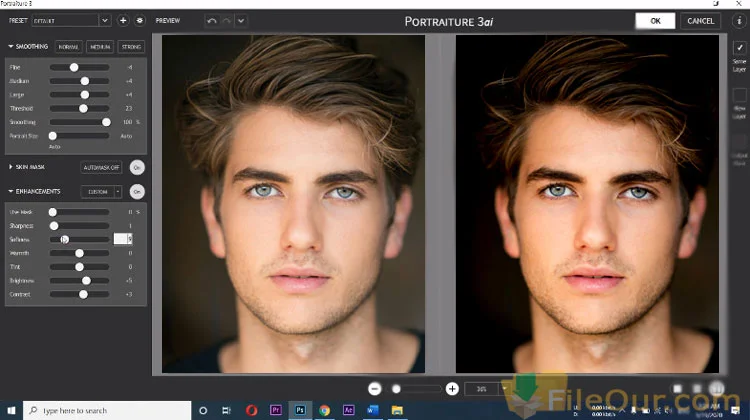
Task: Click the Brightness slider handle
Action: 86,280
